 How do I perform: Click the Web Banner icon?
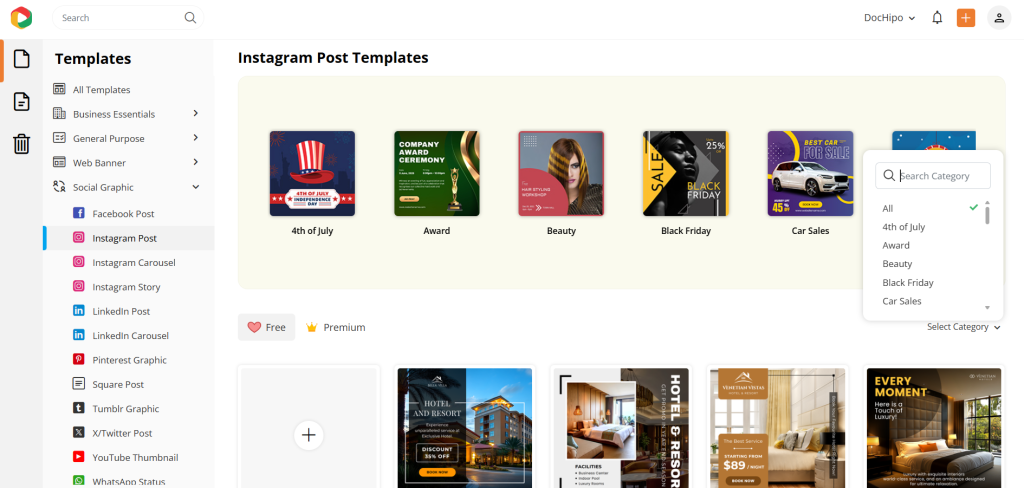pyautogui.click(x=59, y=162)
